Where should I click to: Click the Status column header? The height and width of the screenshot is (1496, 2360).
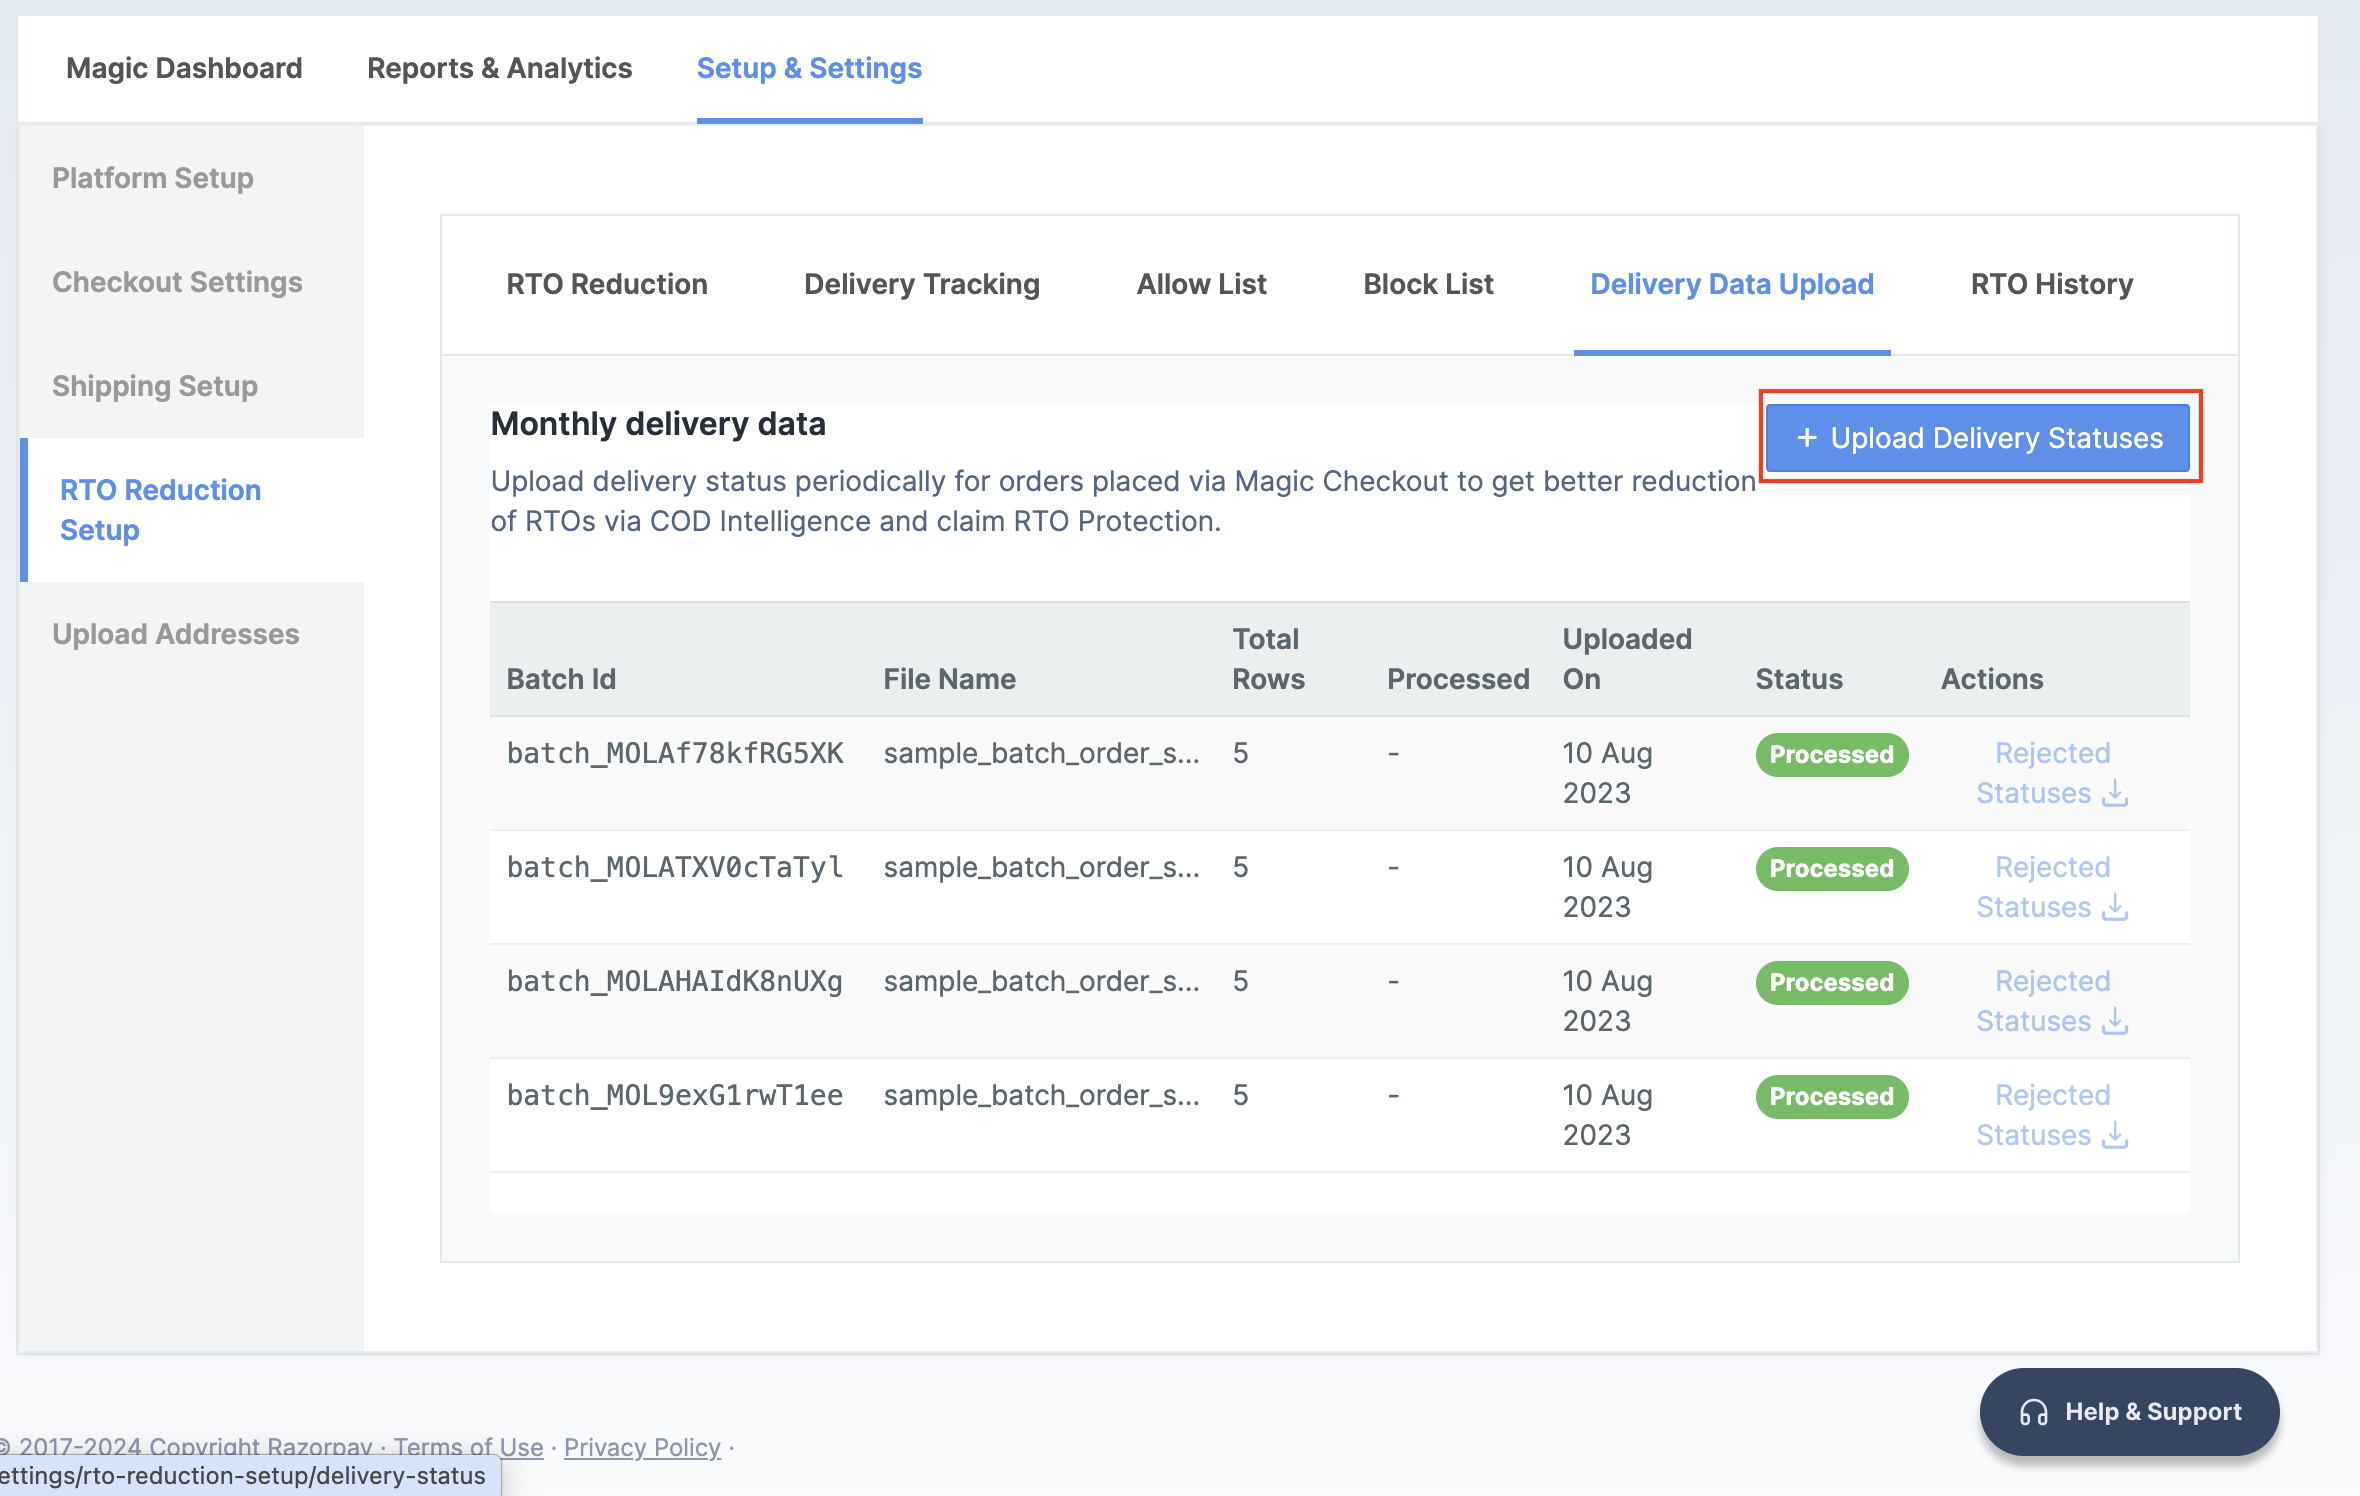[1799, 679]
